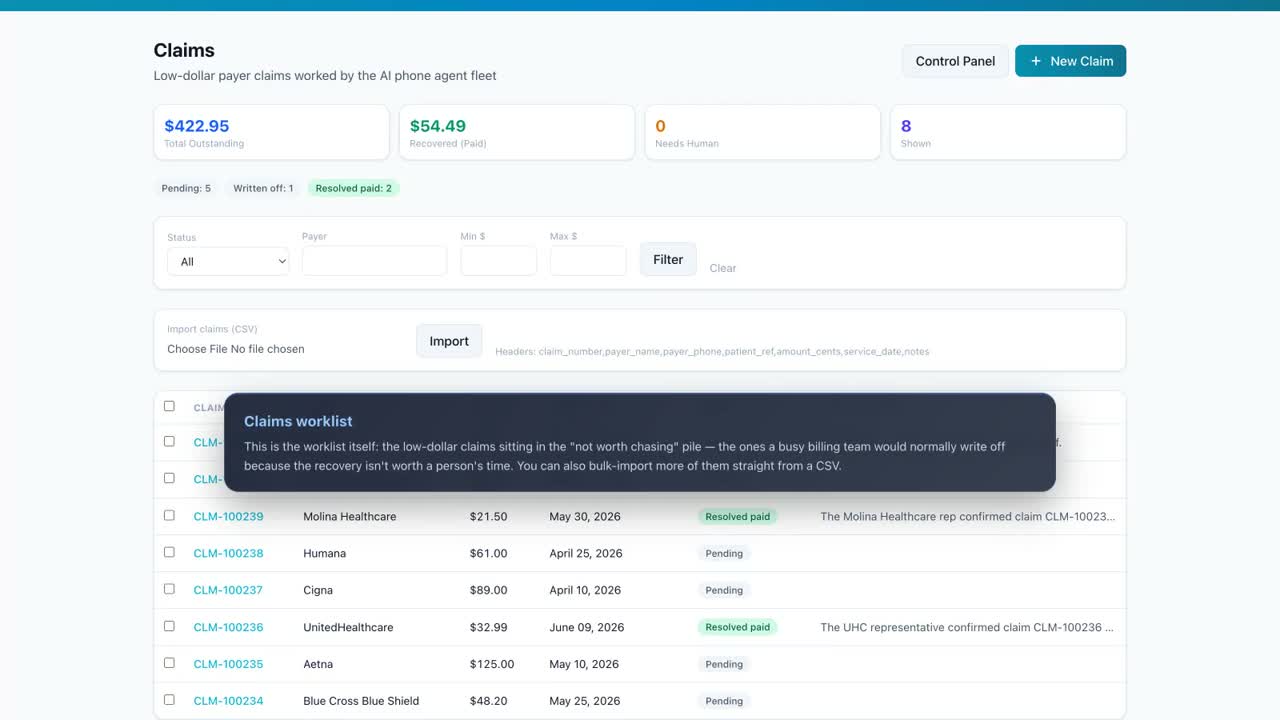
Task: Open claim CLM-100234
Action: 228,702
